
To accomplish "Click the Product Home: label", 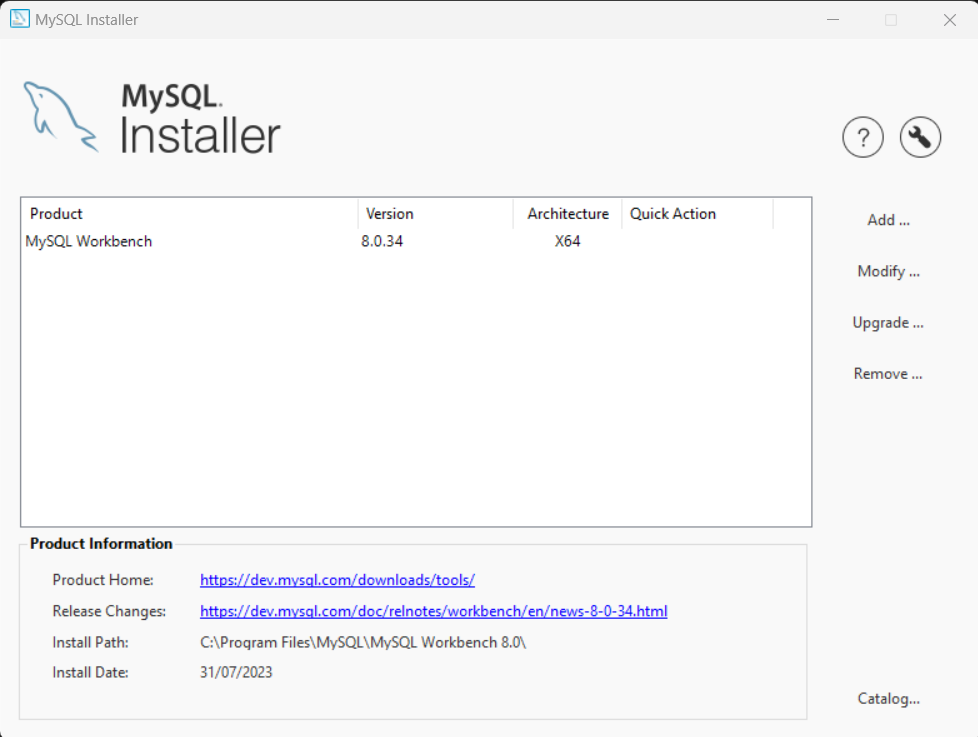I will pos(103,580).
